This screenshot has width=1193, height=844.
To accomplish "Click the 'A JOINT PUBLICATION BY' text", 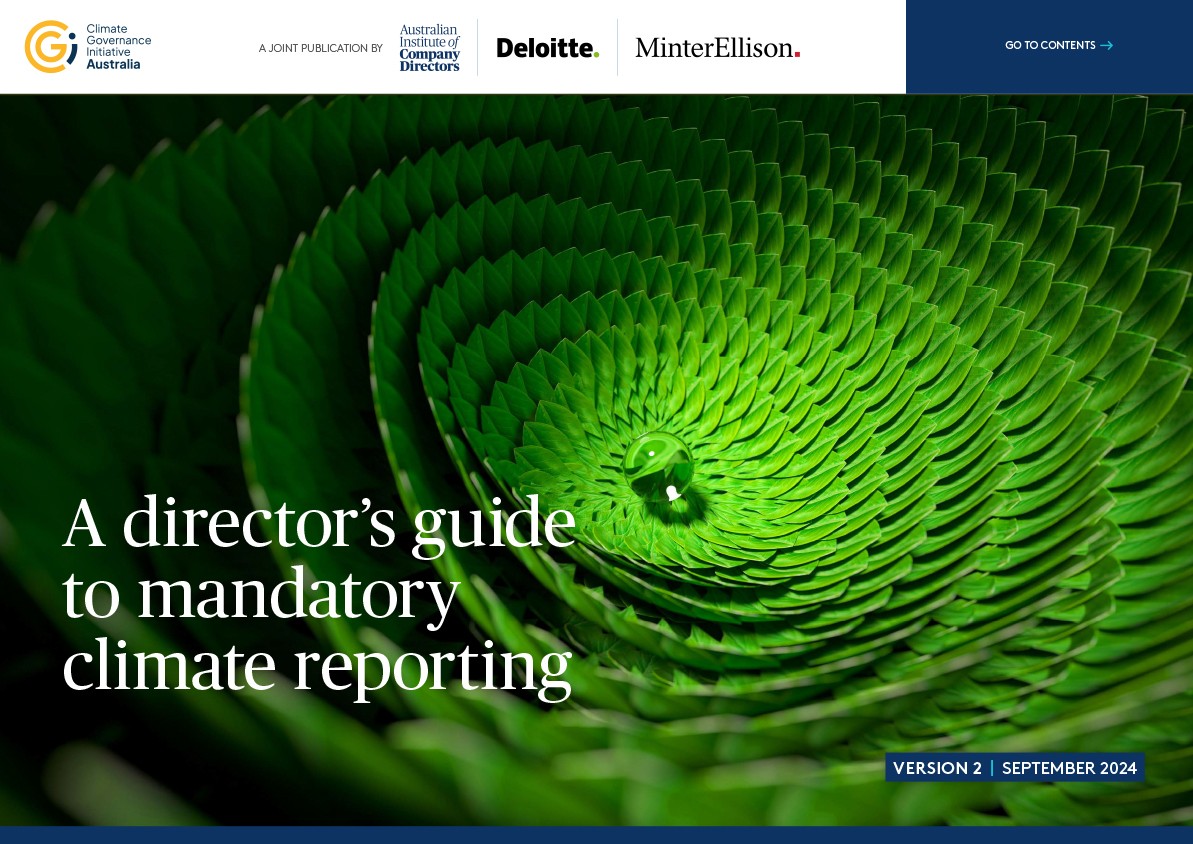I will tap(320, 48).
